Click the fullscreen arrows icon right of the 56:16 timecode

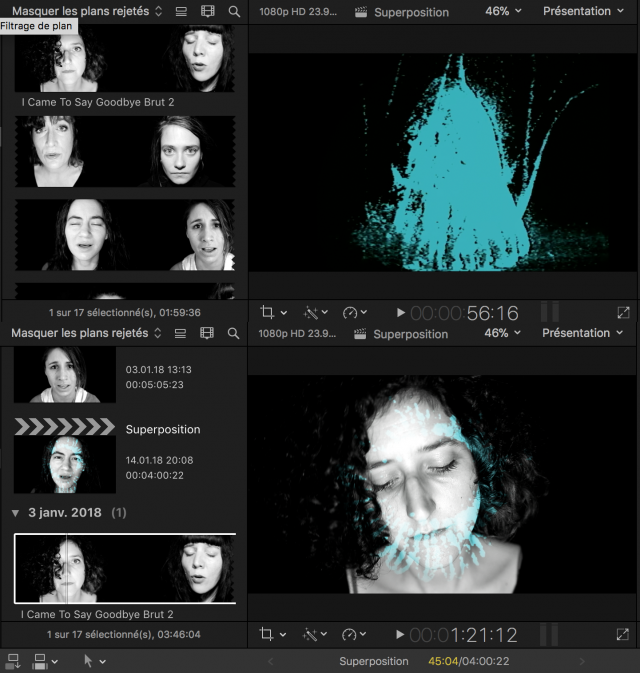623,312
